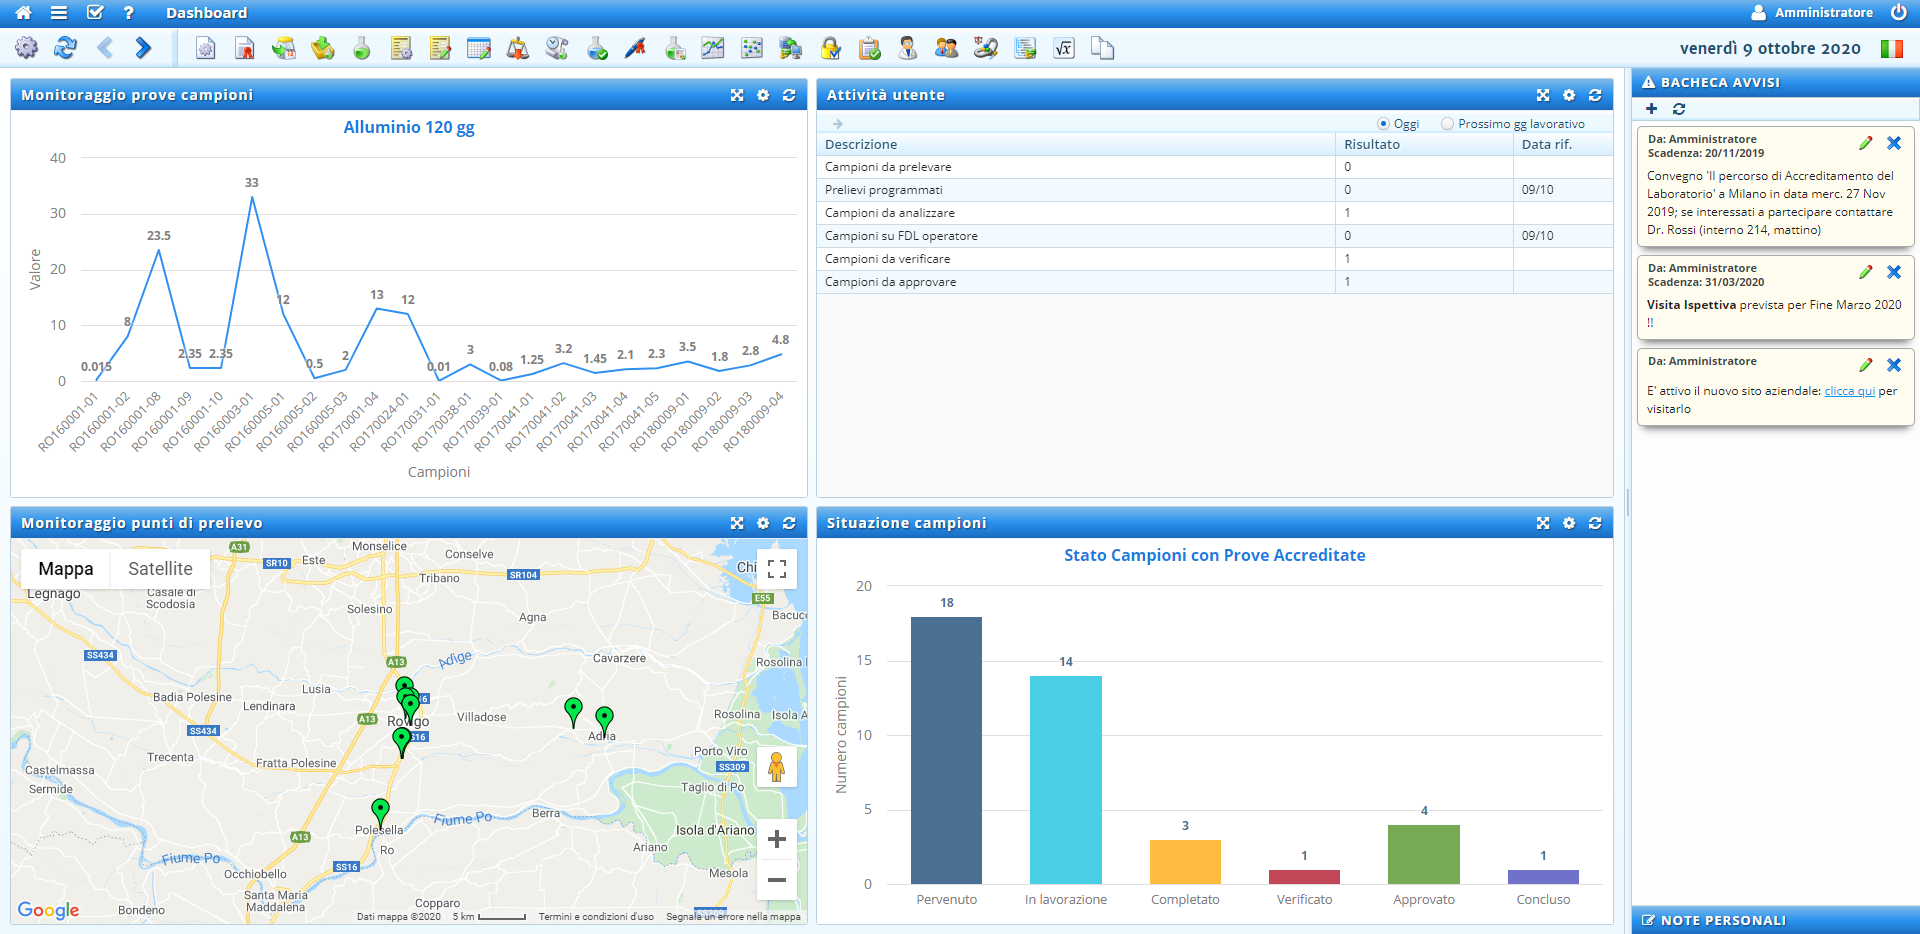
Task: Open the hamburger main menu
Action: pos(59,13)
